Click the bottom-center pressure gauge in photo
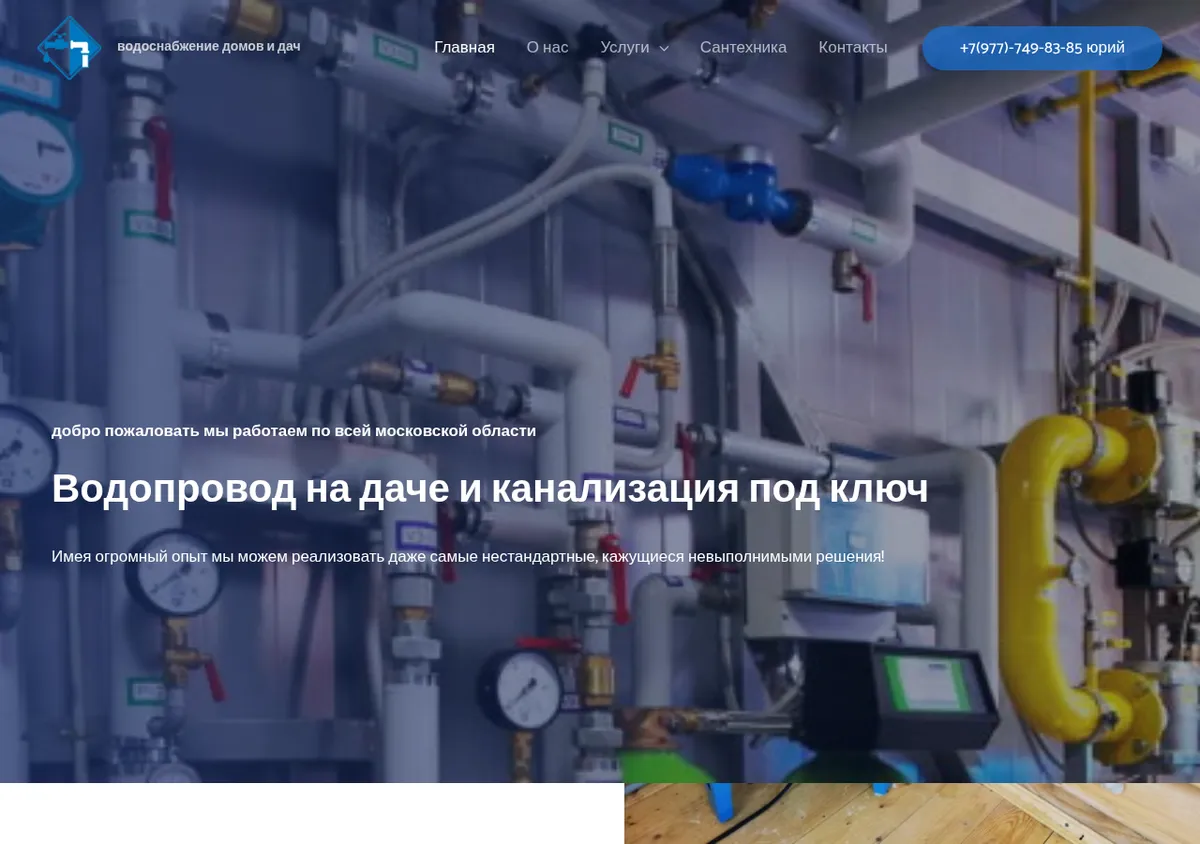Viewport: 1200px width, 844px height. tap(521, 689)
